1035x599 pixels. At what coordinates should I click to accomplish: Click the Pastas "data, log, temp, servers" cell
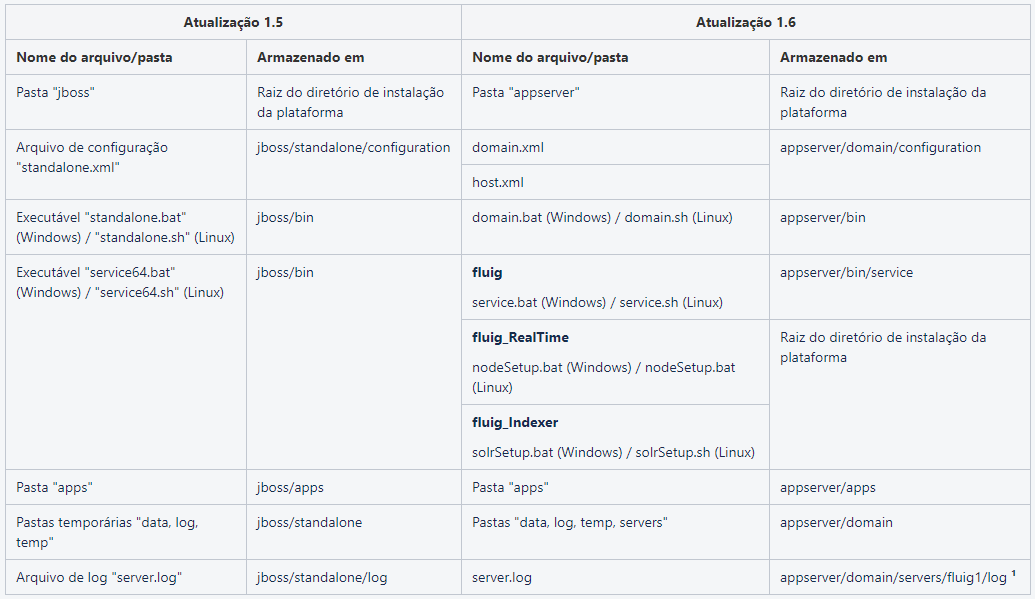[615, 532]
